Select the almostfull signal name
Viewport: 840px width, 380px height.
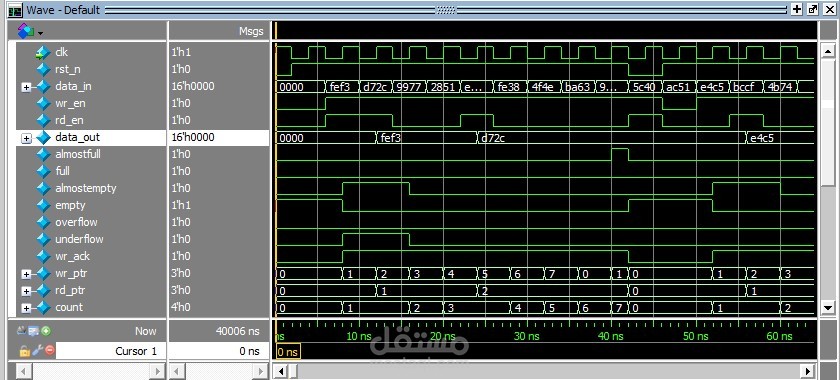pos(78,154)
